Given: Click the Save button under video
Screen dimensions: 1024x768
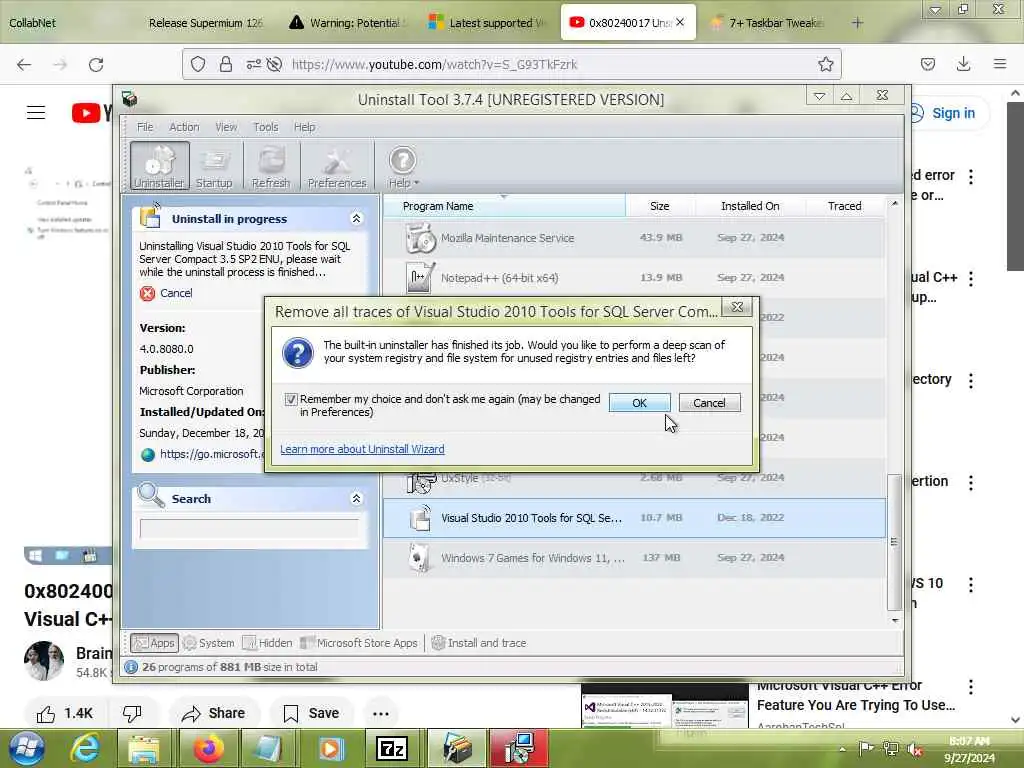Looking at the screenshot, I should pos(312,714).
